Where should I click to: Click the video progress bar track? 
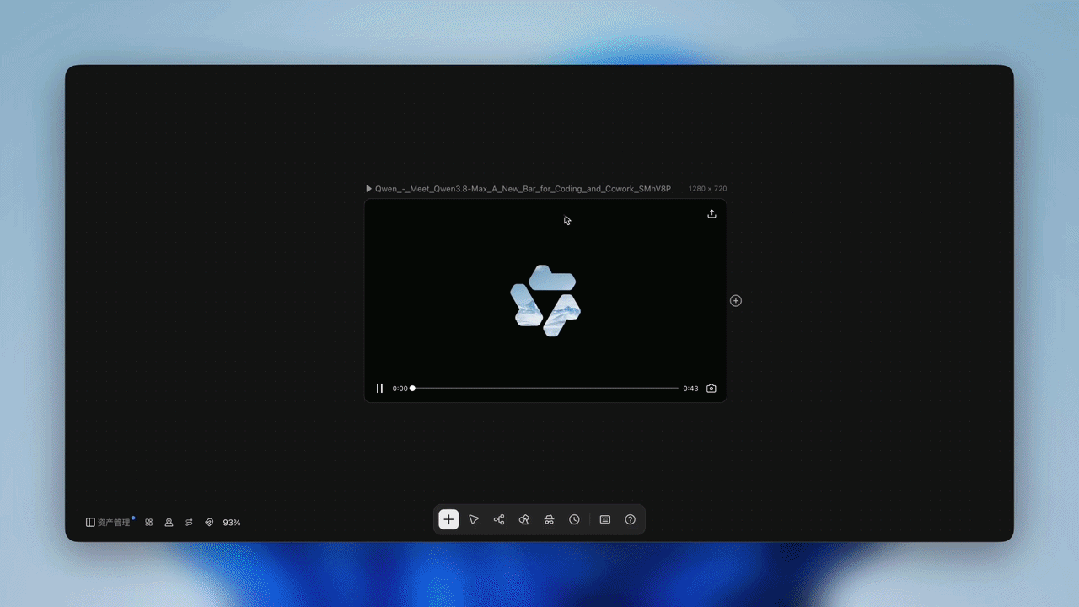[546, 388]
